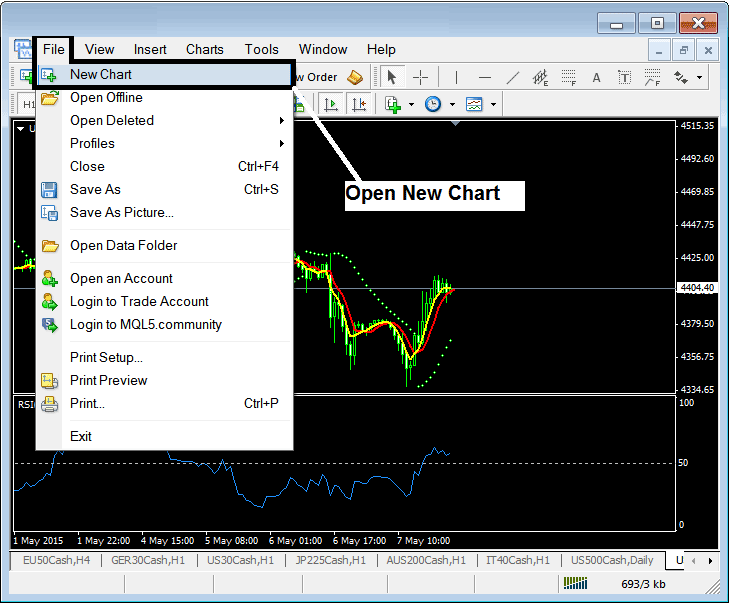
Task: Select the crosshair tool
Action: (x=420, y=77)
